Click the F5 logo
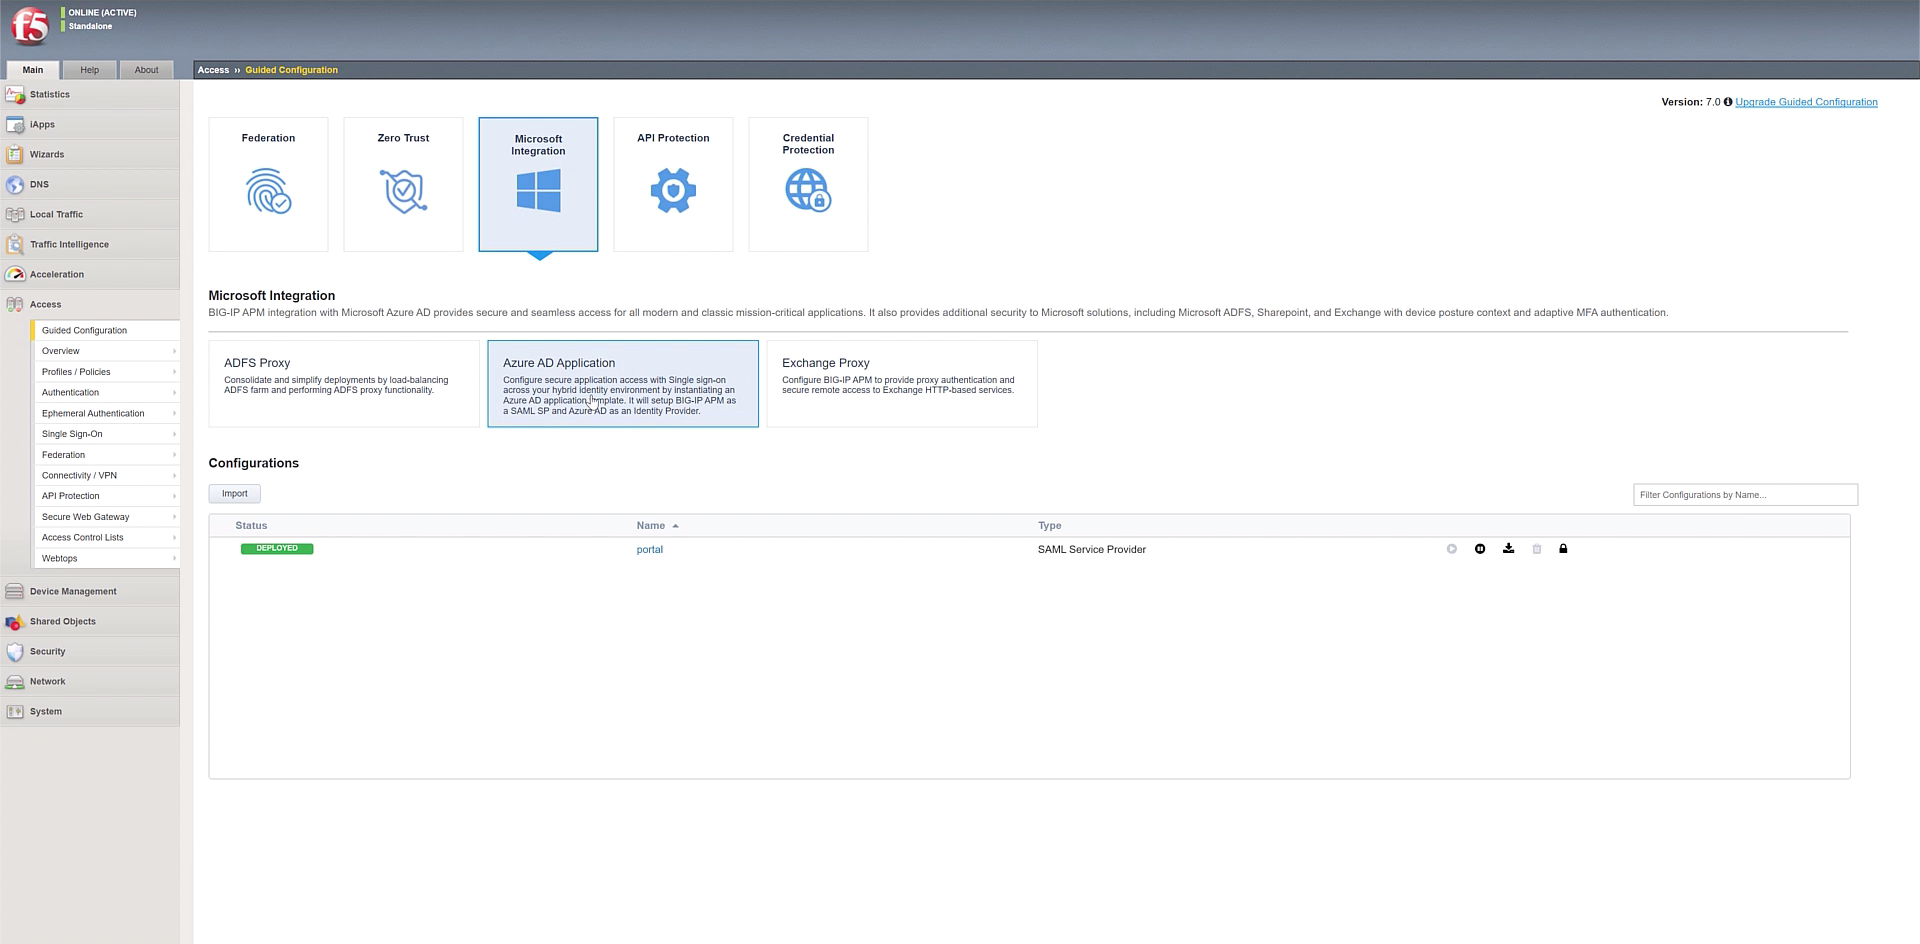This screenshot has height=944, width=1920. pos(29,26)
